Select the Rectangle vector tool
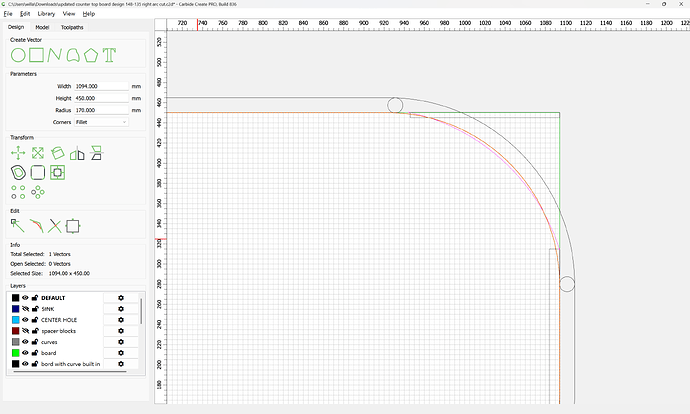 coord(36,54)
